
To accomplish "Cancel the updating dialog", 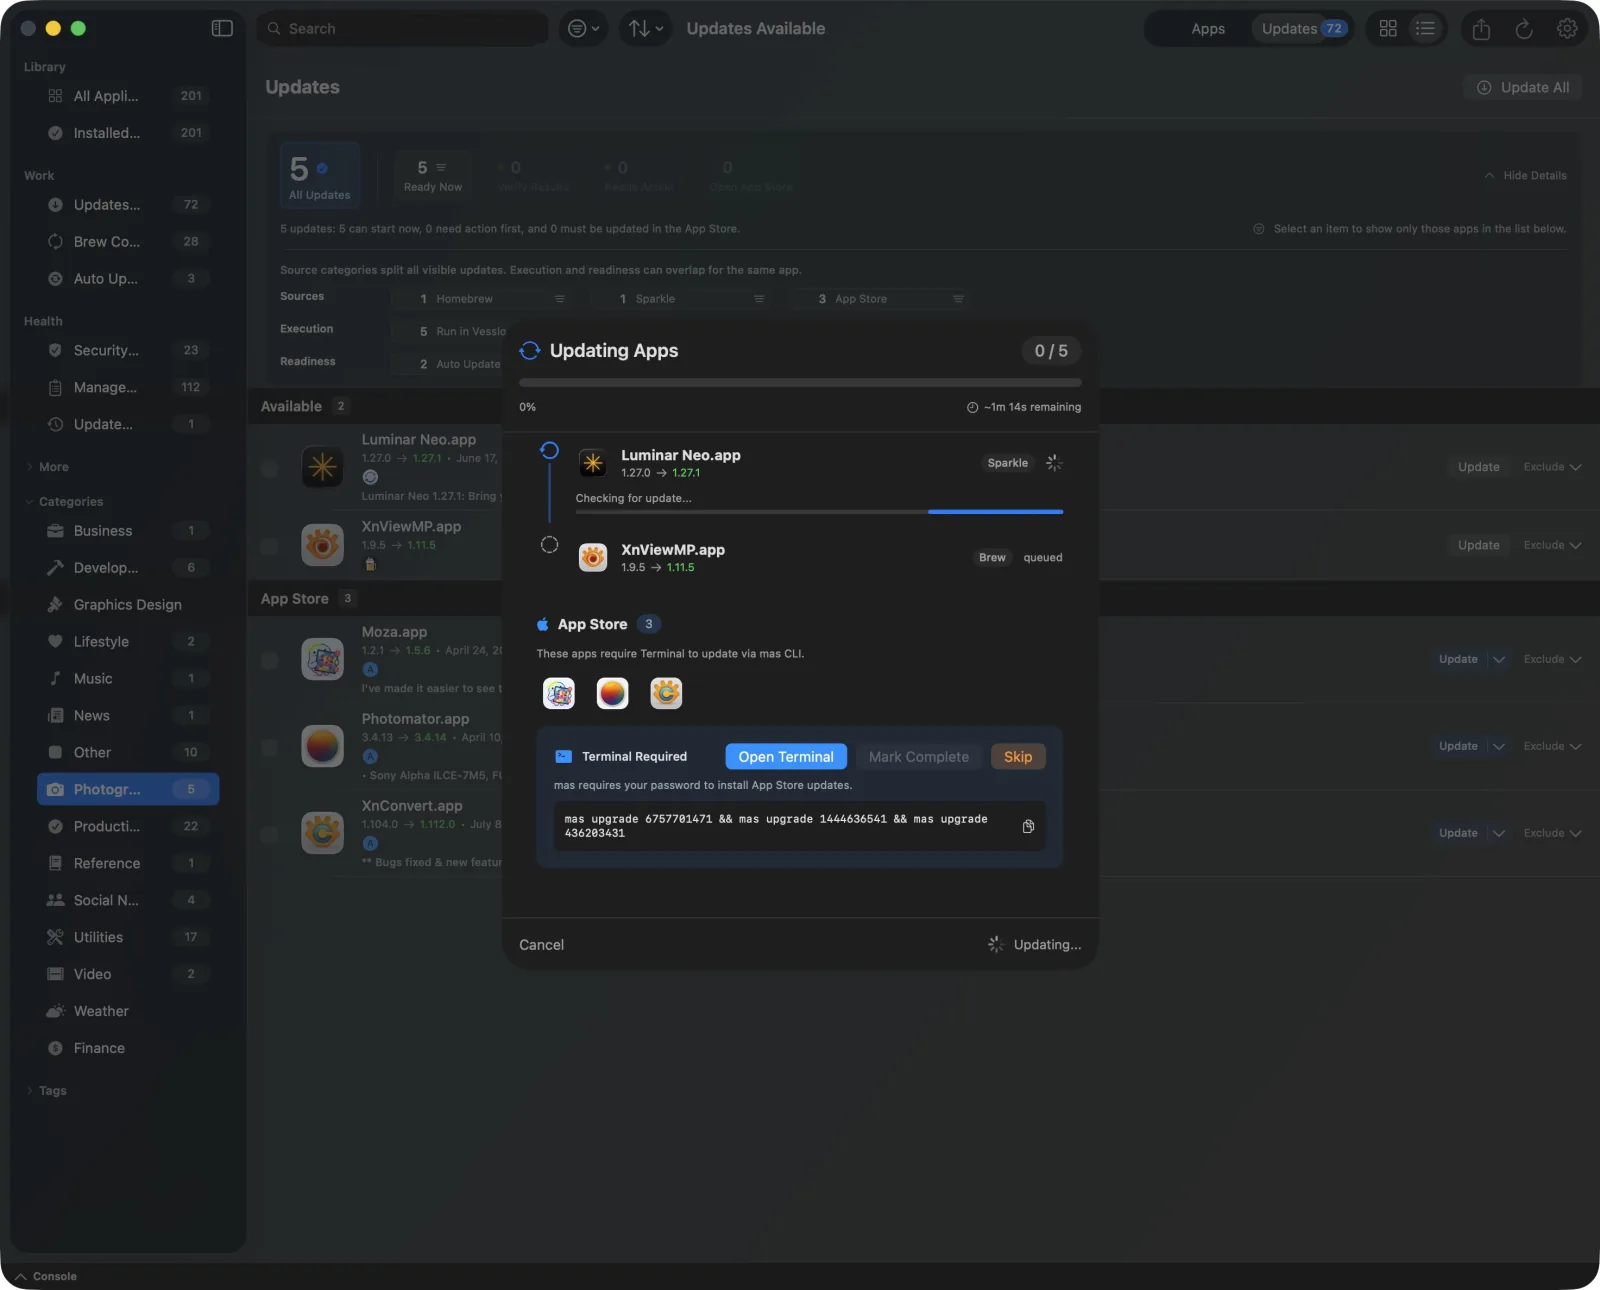I will [542, 945].
